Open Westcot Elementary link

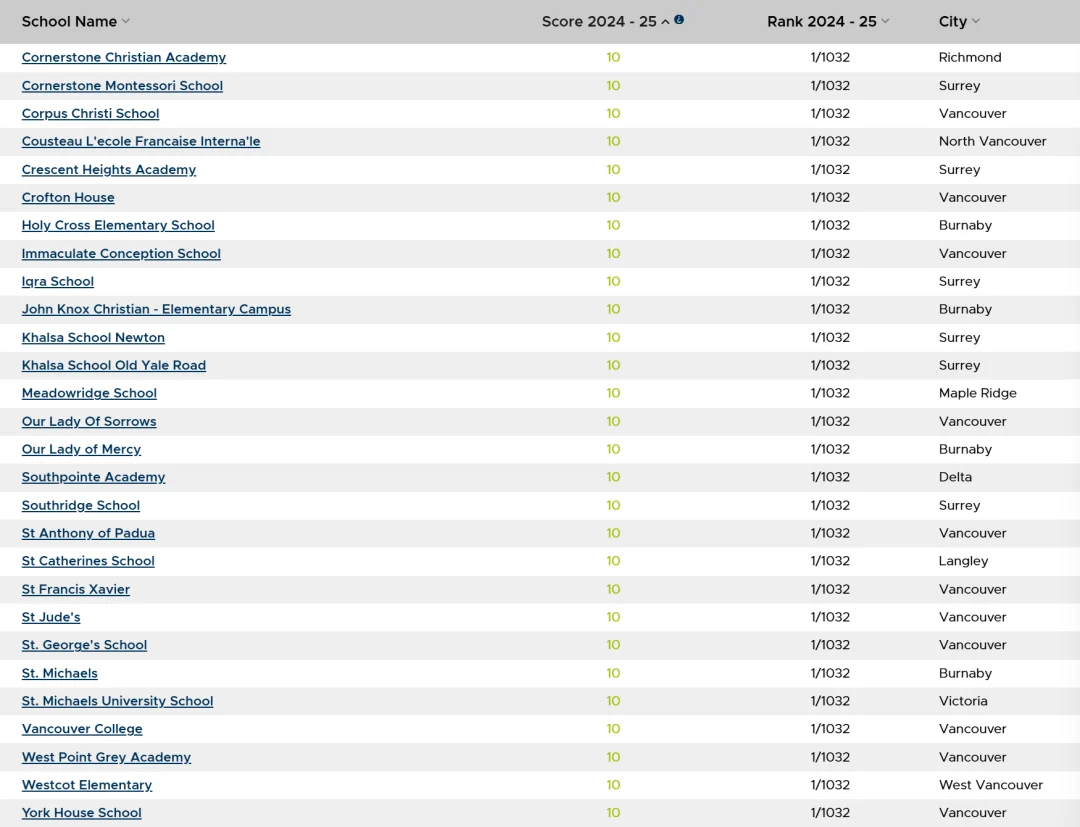pyautogui.click(x=87, y=784)
